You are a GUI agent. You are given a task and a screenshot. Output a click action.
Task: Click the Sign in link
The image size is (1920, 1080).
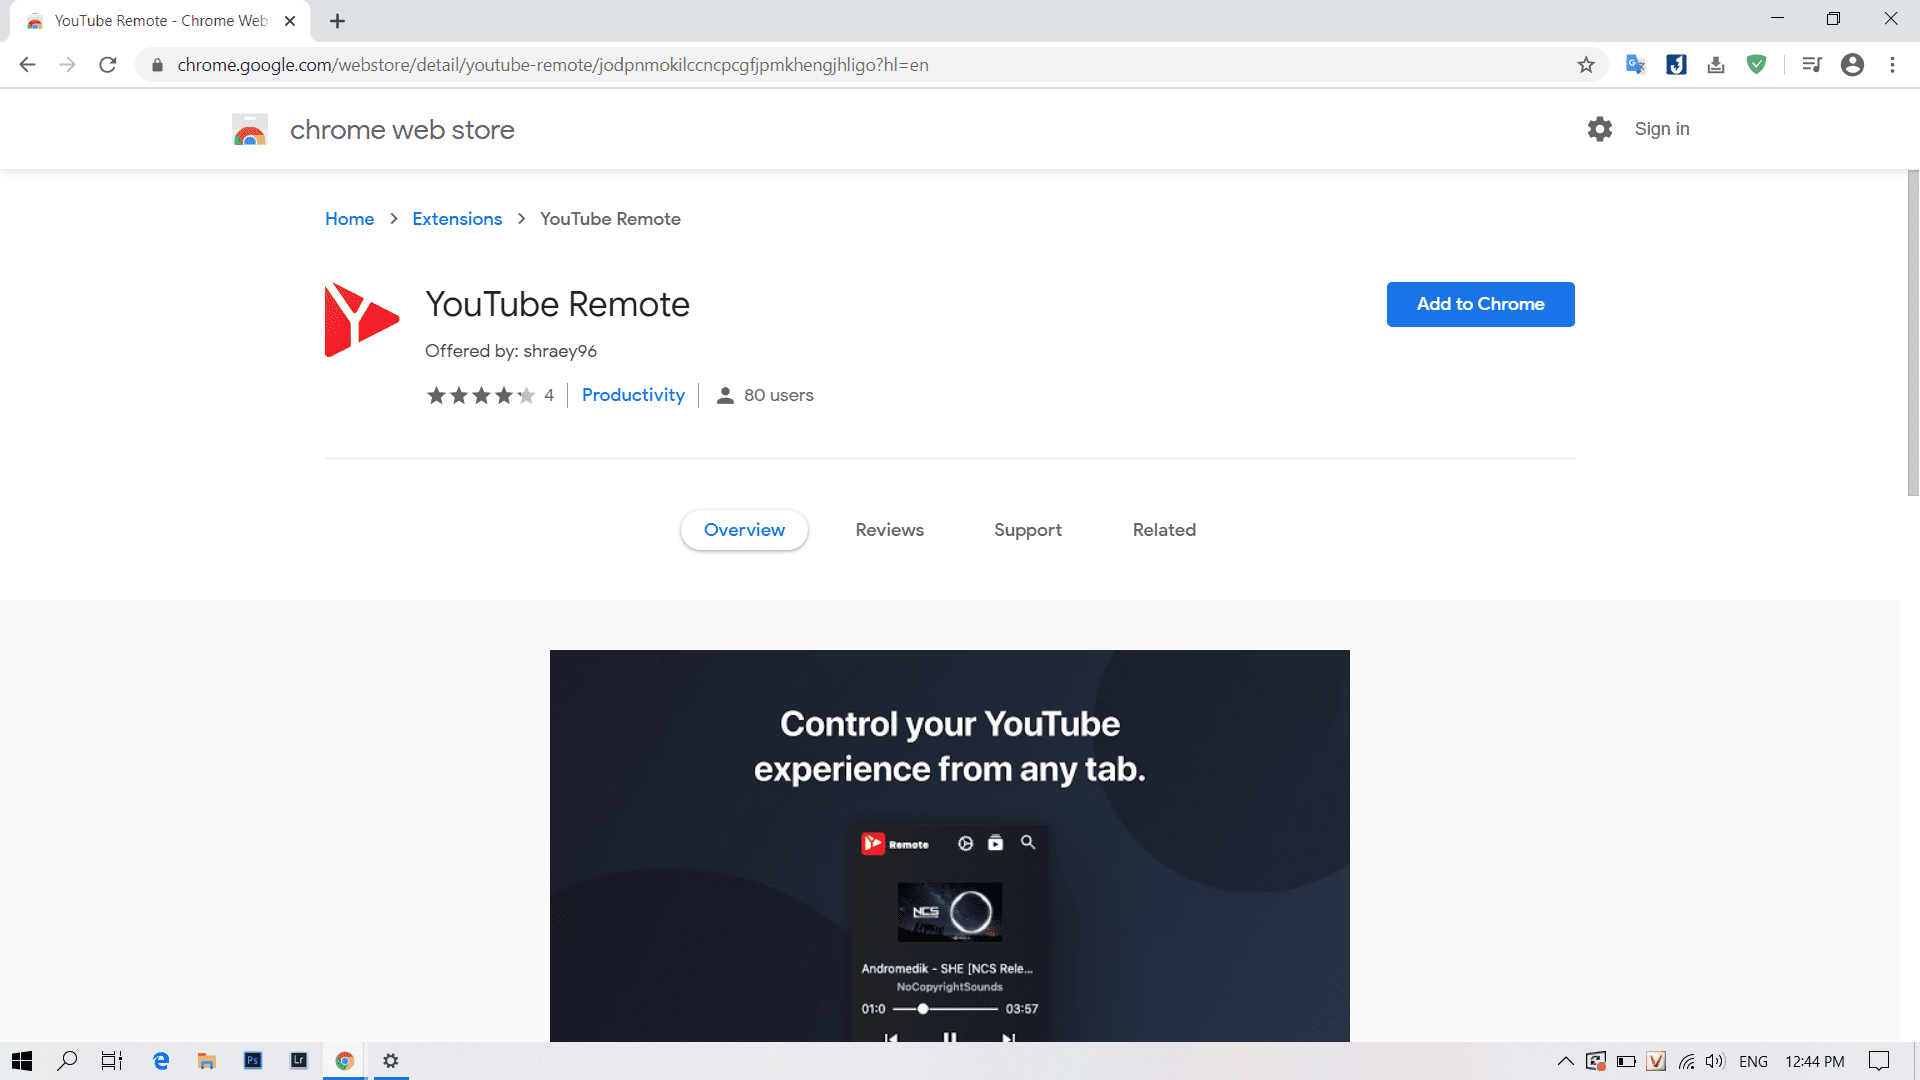[1661, 129]
